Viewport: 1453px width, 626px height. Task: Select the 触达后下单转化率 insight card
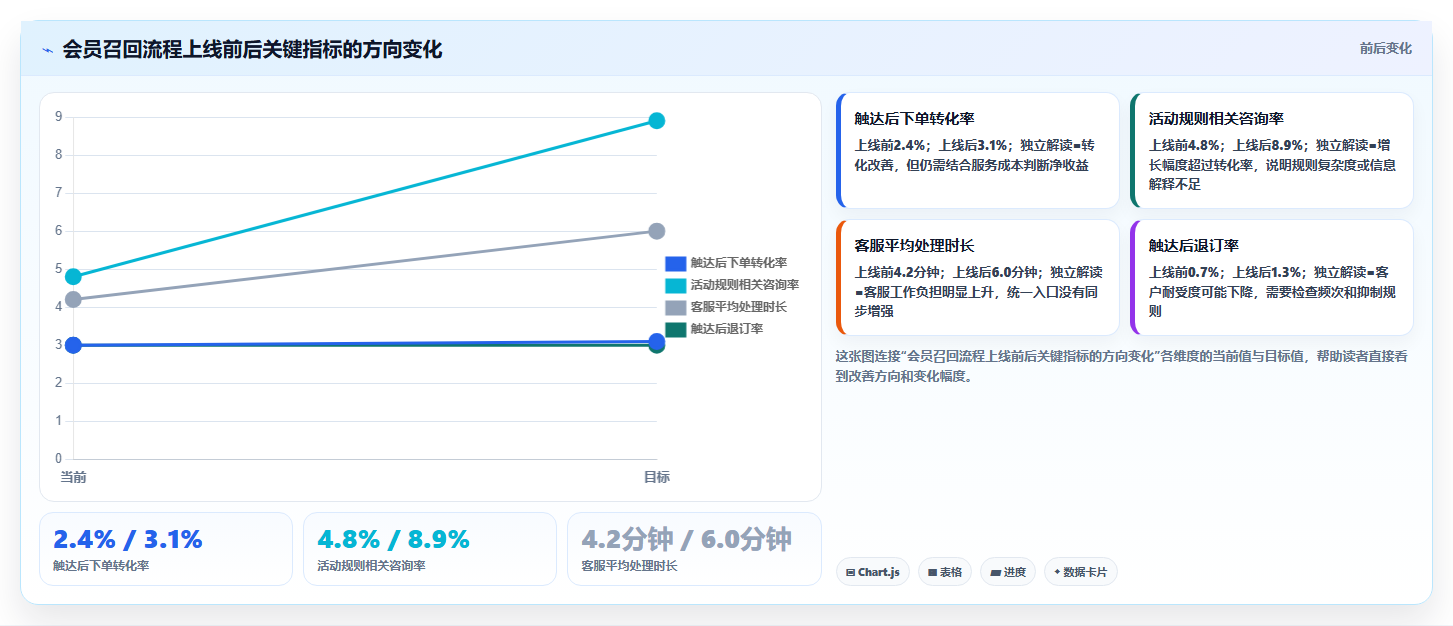pyautogui.click(x=977, y=150)
